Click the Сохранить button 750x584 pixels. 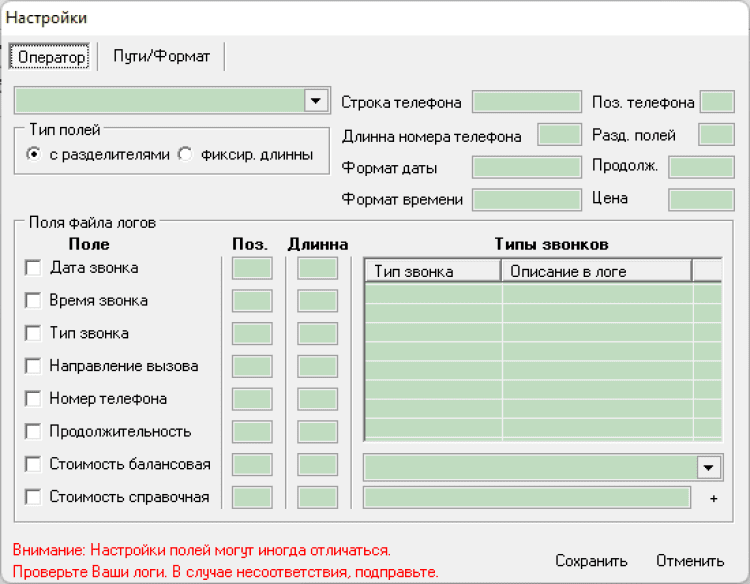[591, 561]
